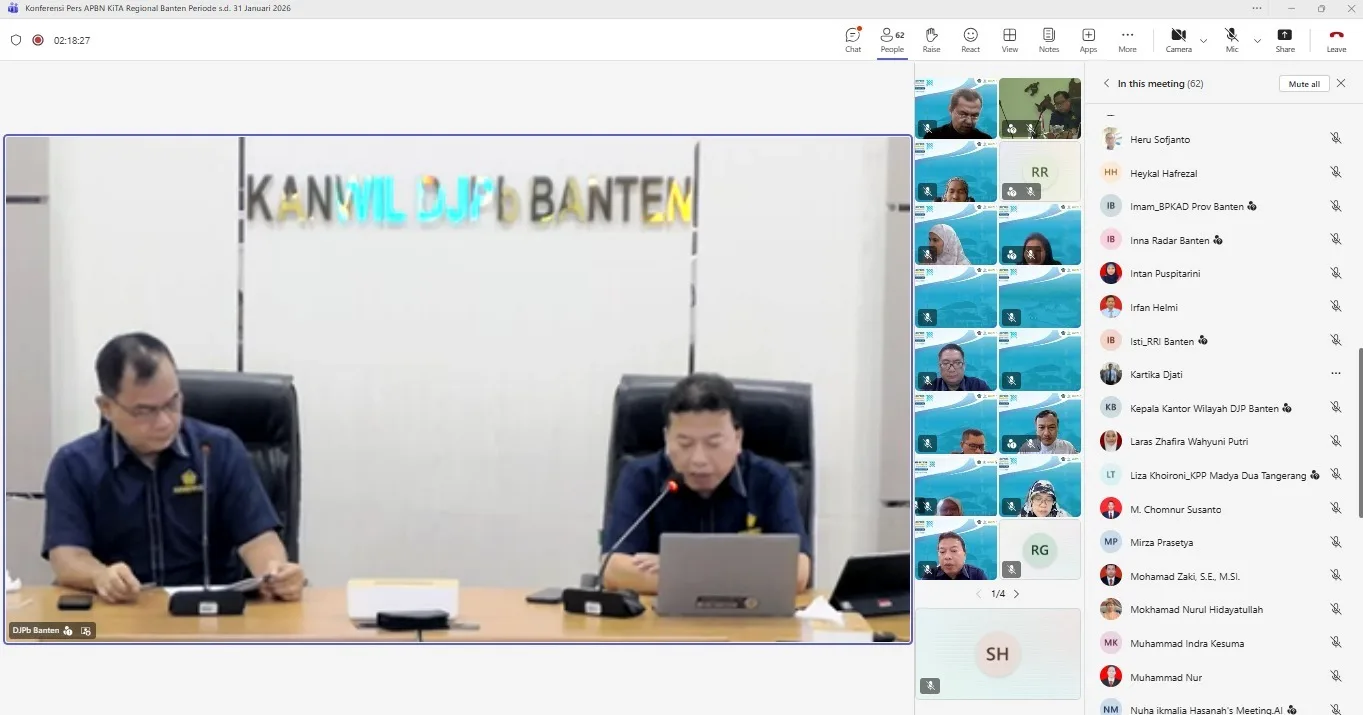Open meeting Notes
This screenshot has width=1363, height=715.
click(x=1048, y=40)
